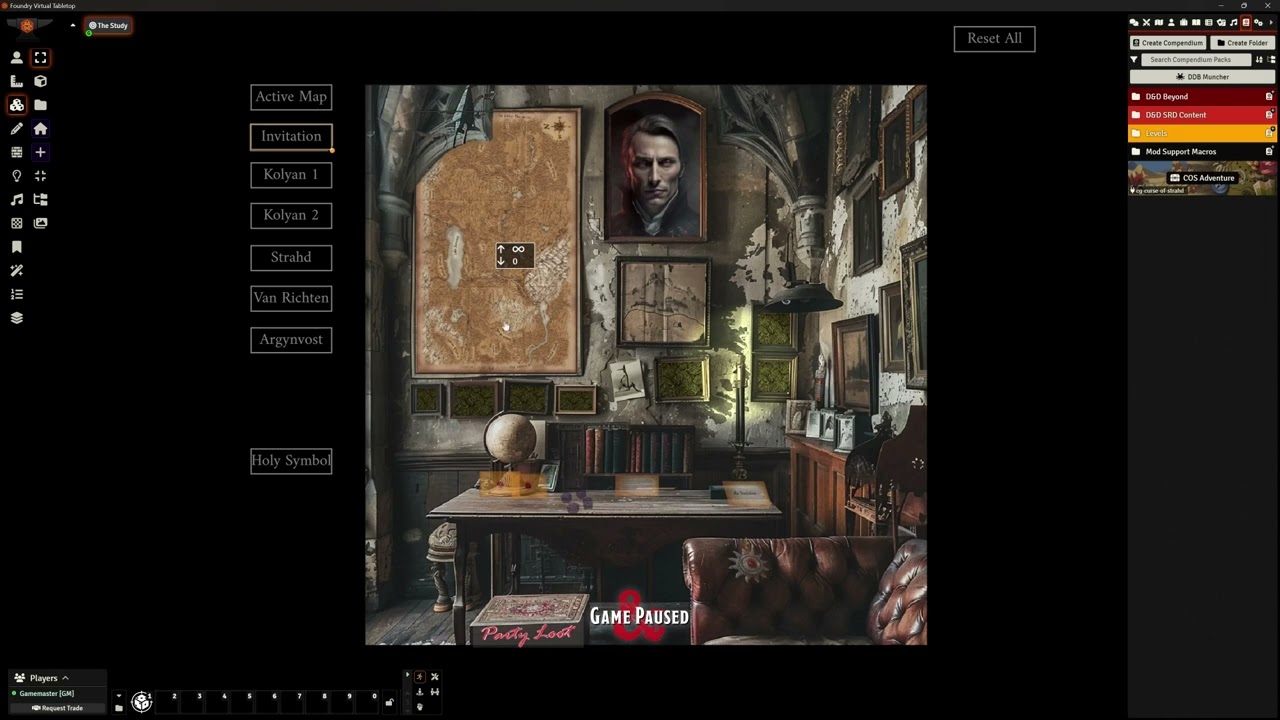Screen dimensions: 1280x720
Task: Expand the Mod Support Macros folder
Action: pyautogui.click(x=1202, y=152)
